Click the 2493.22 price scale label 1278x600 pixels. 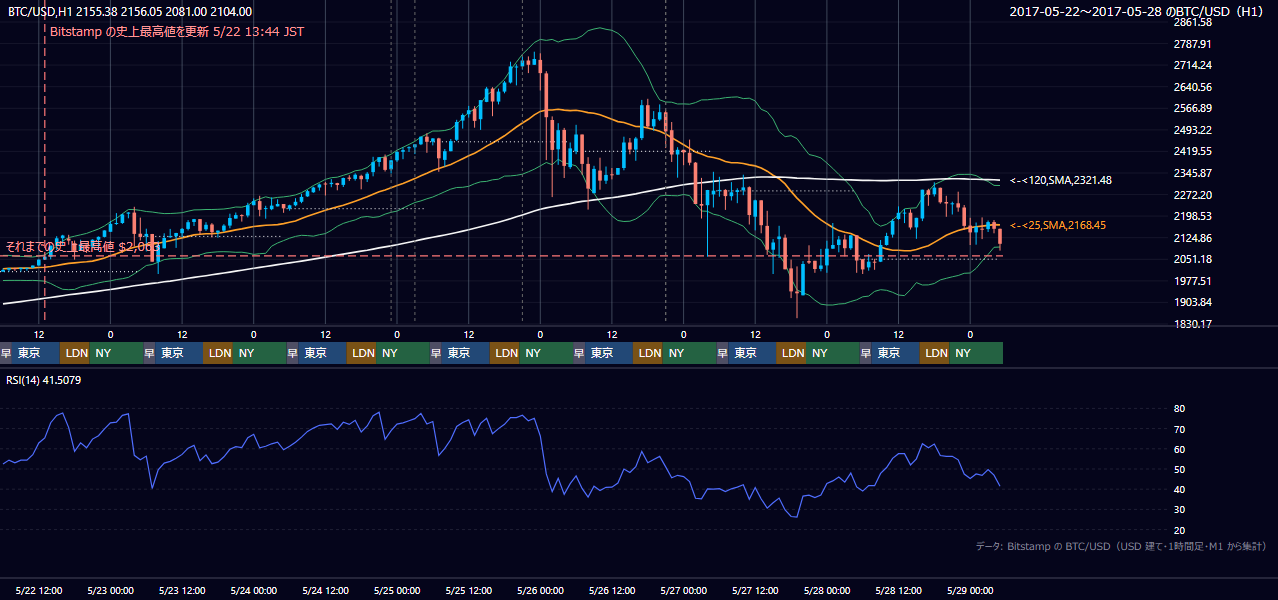pos(1192,130)
